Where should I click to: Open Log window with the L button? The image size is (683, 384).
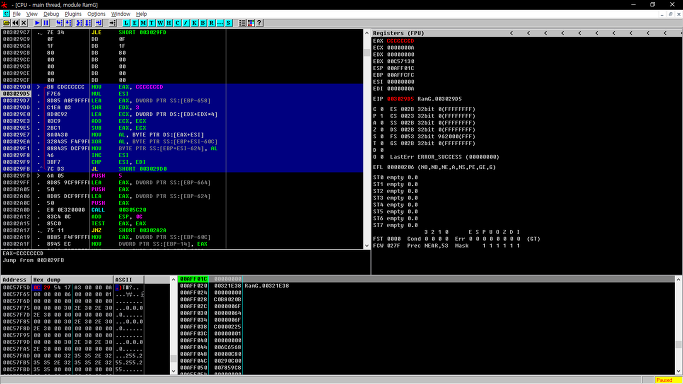tap(126, 23)
